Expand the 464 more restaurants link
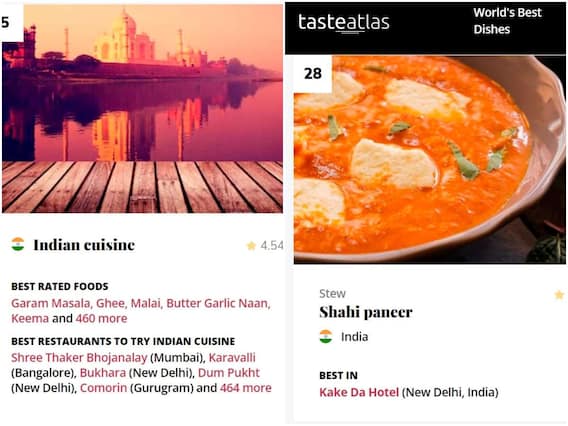568x426 pixels. point(246,388)
